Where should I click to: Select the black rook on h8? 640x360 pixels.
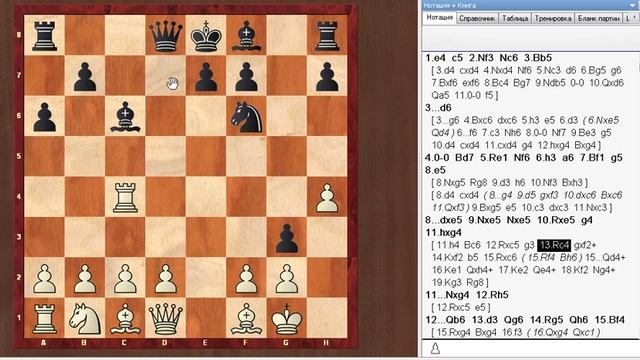pos(327,36)
